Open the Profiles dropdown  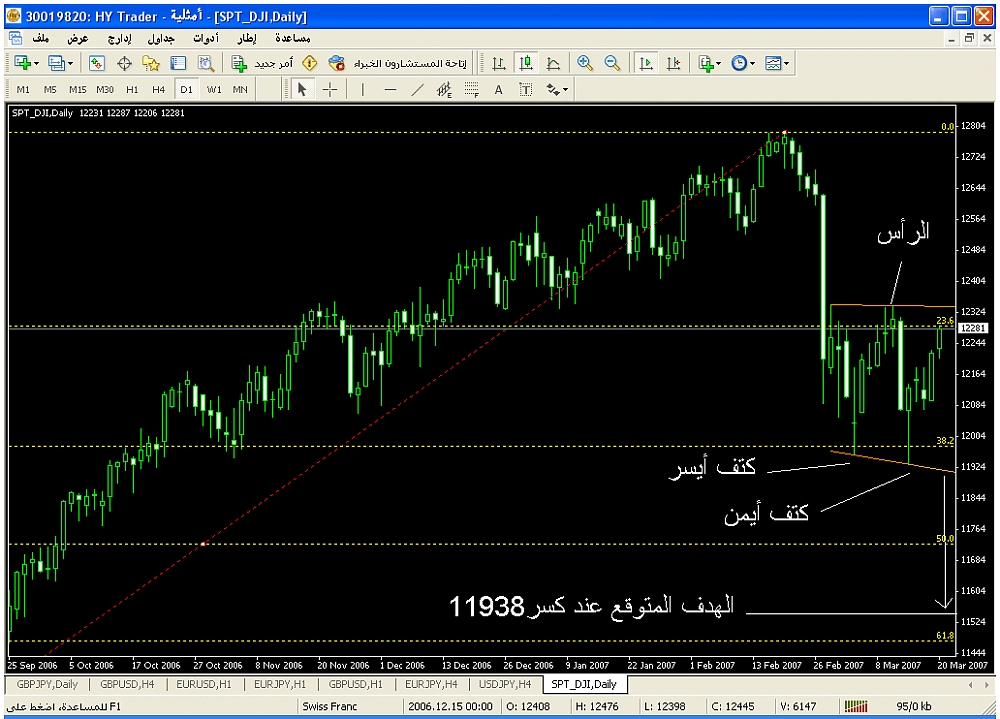61,63
